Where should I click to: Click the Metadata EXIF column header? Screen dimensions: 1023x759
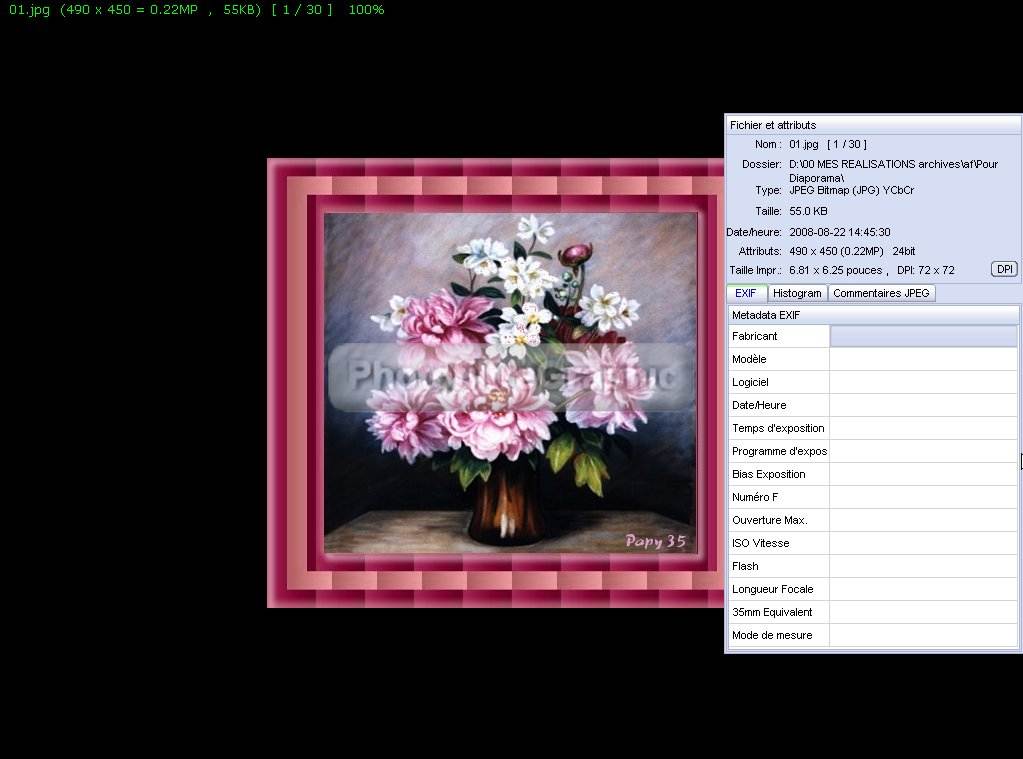[872, 315]
